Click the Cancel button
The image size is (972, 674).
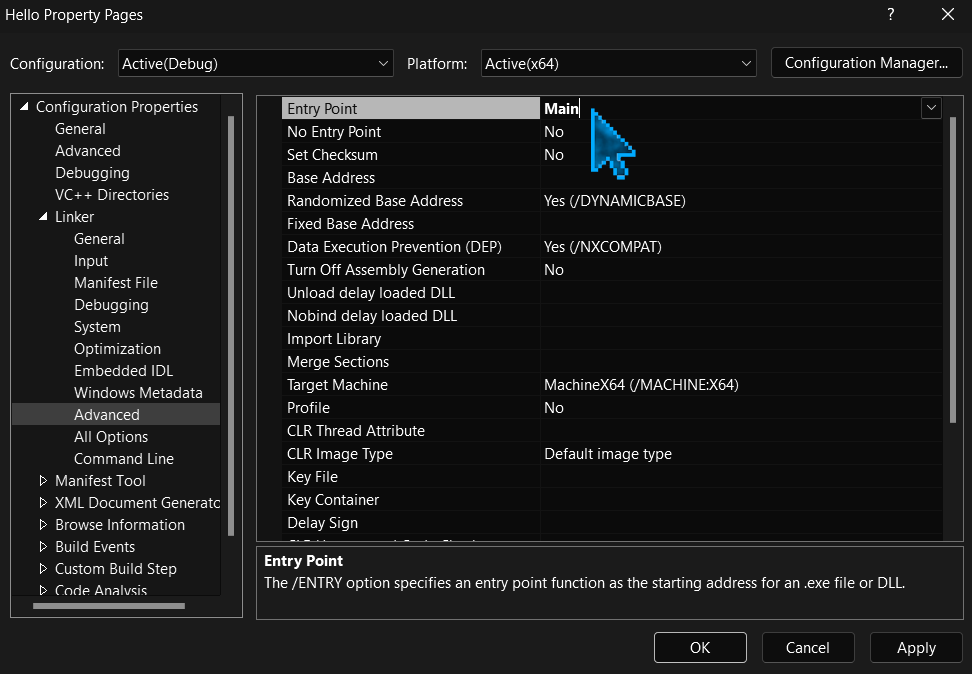807,647
